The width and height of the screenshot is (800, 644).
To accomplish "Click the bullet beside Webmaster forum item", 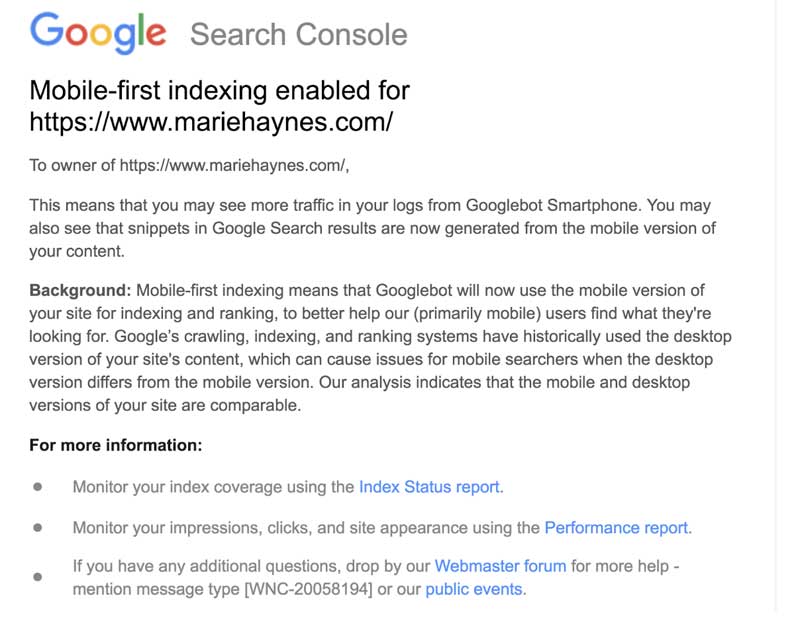I will pyautogui.click(x=38, y=577).
